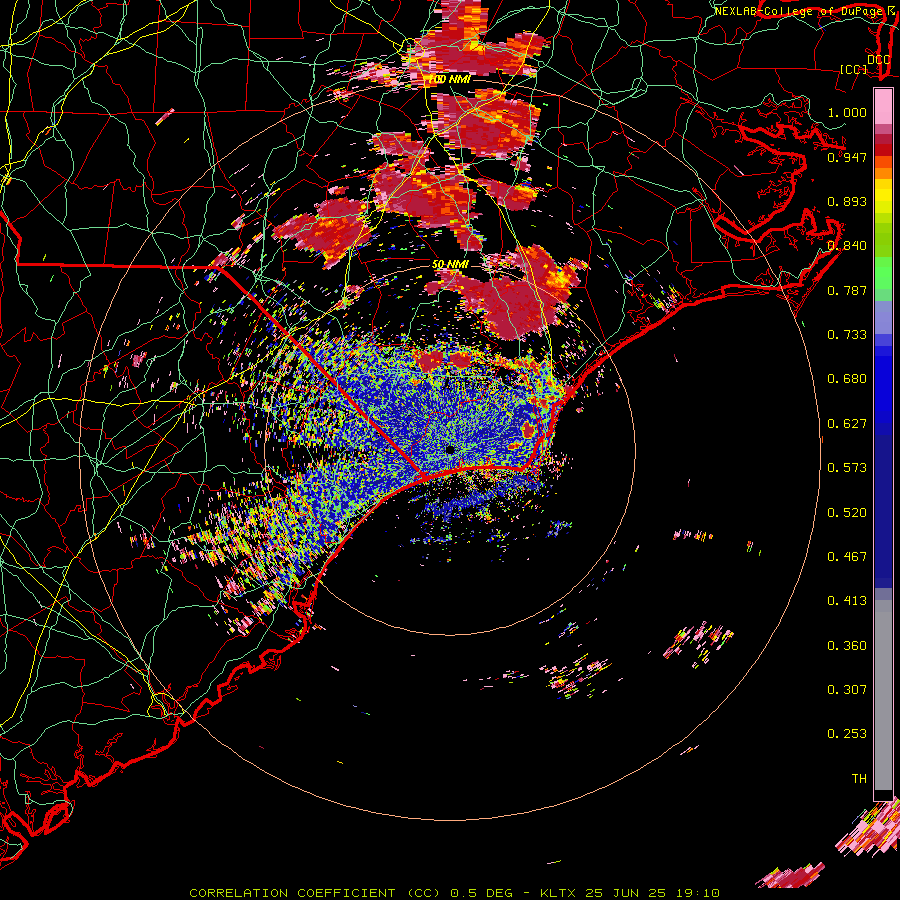
Task: Click the 0.307 scale value
Action: [847, 690]
